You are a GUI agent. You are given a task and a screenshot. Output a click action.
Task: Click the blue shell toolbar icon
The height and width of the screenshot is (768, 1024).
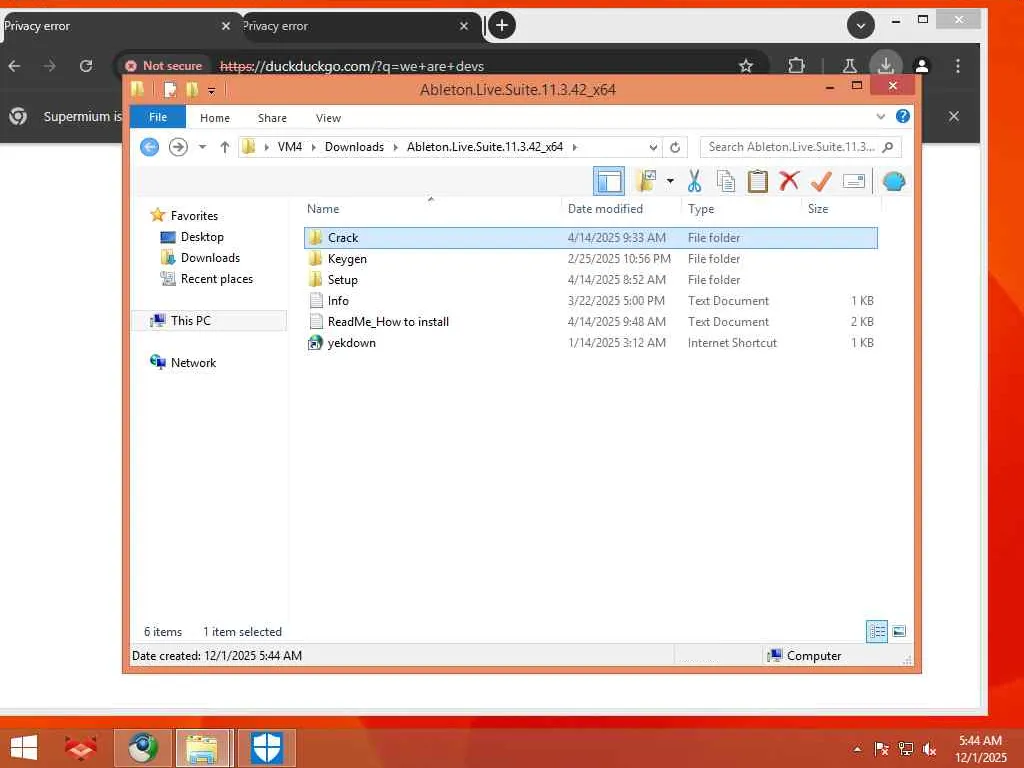893,181
